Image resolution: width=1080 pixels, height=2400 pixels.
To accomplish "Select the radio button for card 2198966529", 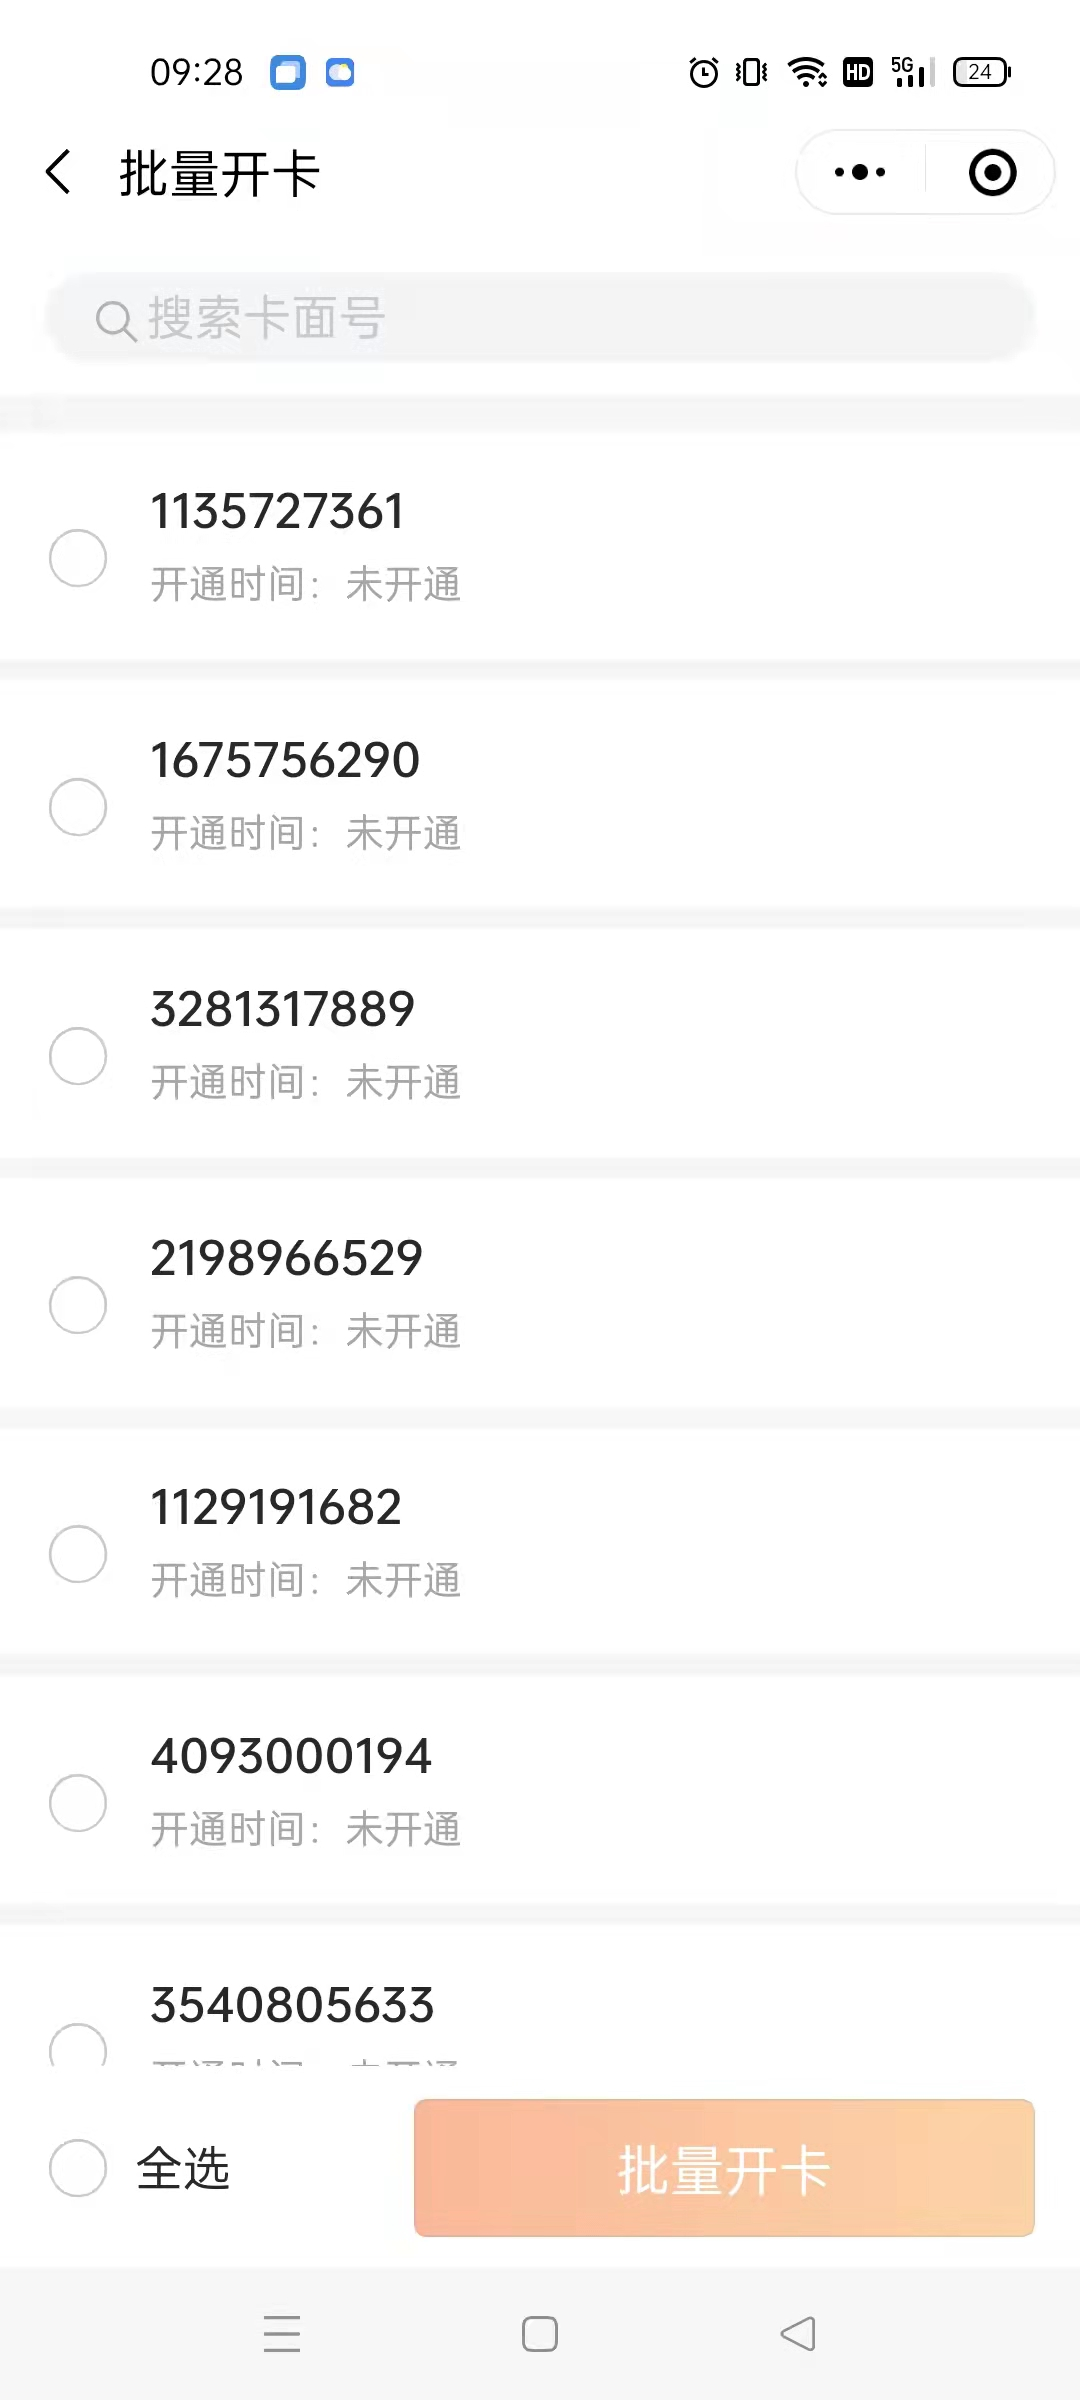I will (x=78, y=1304).
